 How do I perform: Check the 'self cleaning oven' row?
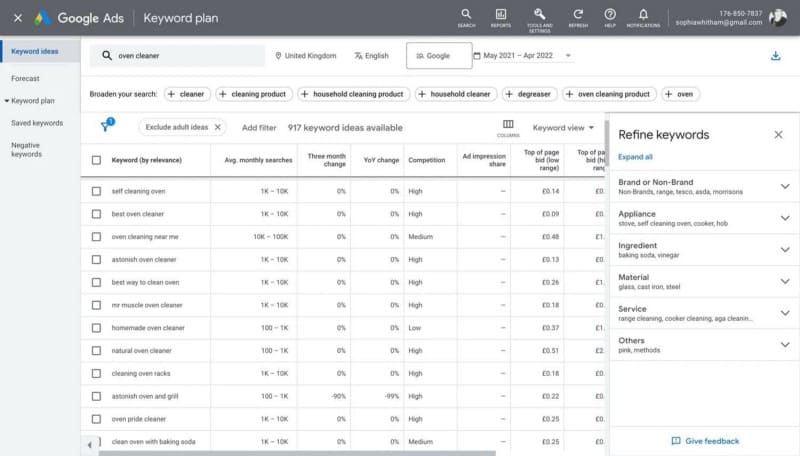tap(96, 191)
